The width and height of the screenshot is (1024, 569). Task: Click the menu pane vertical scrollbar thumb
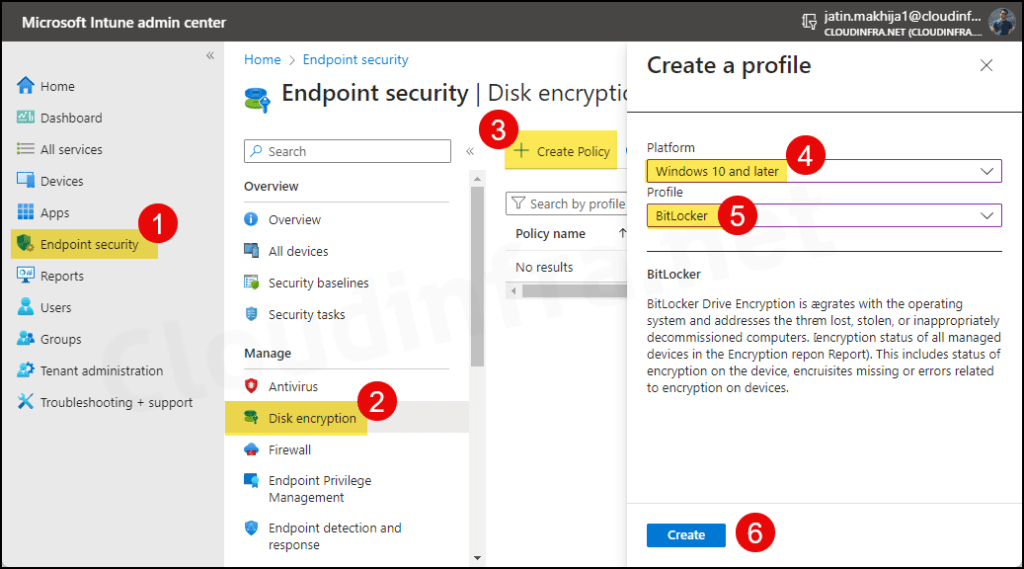[x=477, y=276]
